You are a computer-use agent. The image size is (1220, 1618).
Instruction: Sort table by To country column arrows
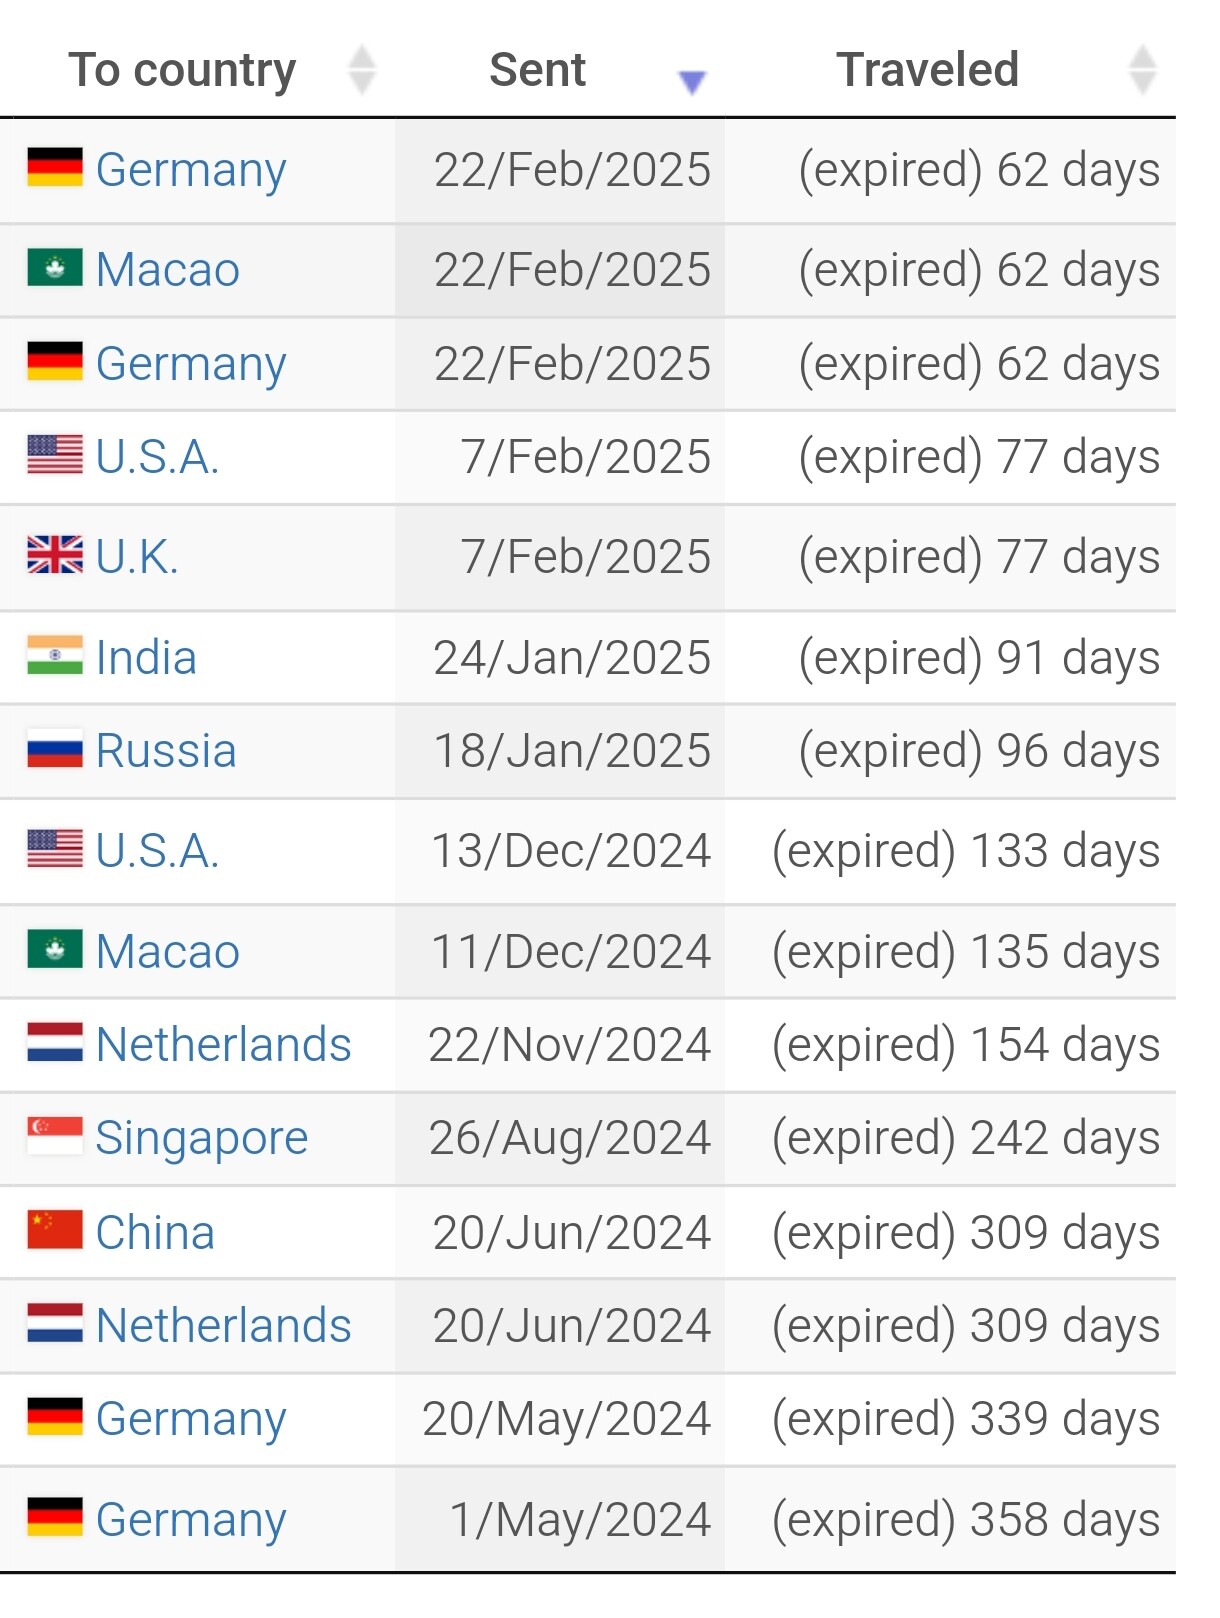coord(361,70)
